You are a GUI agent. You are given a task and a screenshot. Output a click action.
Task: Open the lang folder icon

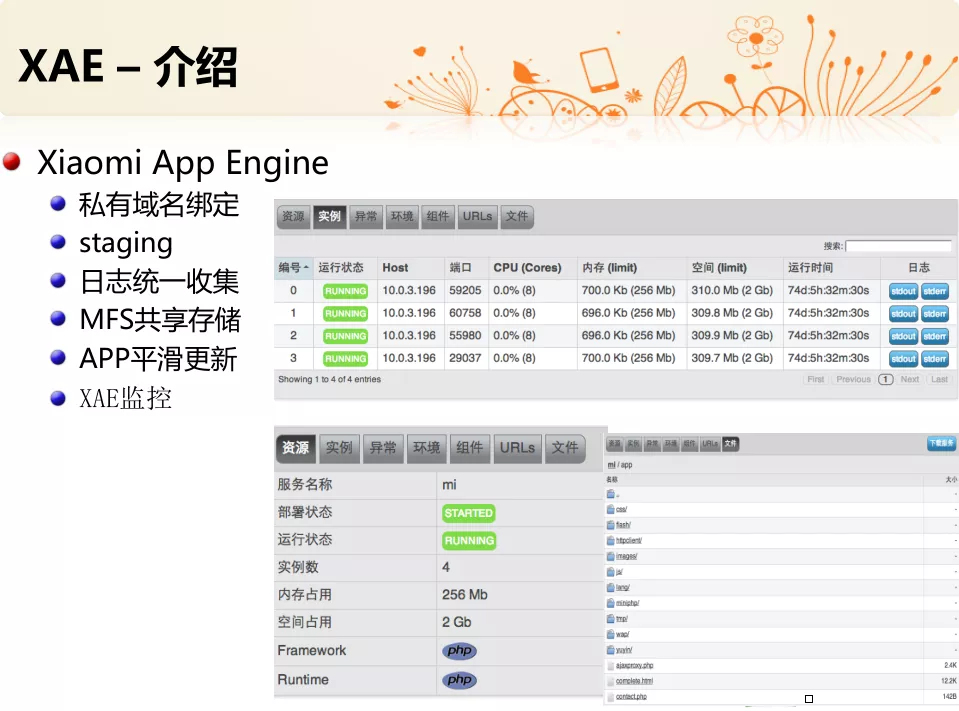pyautogui.click(x=610, y=587)
